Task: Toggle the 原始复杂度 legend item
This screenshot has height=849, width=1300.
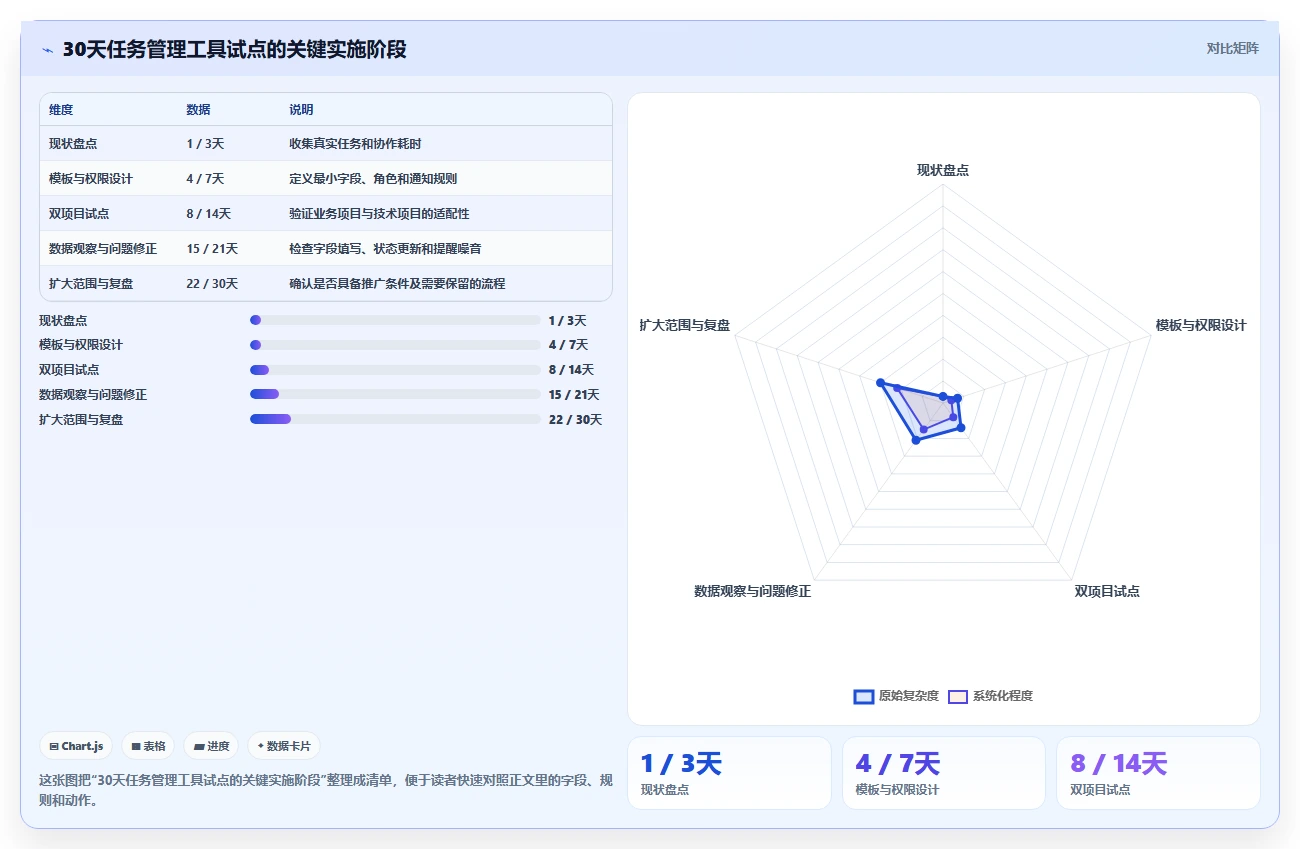Action: [896, 696]
